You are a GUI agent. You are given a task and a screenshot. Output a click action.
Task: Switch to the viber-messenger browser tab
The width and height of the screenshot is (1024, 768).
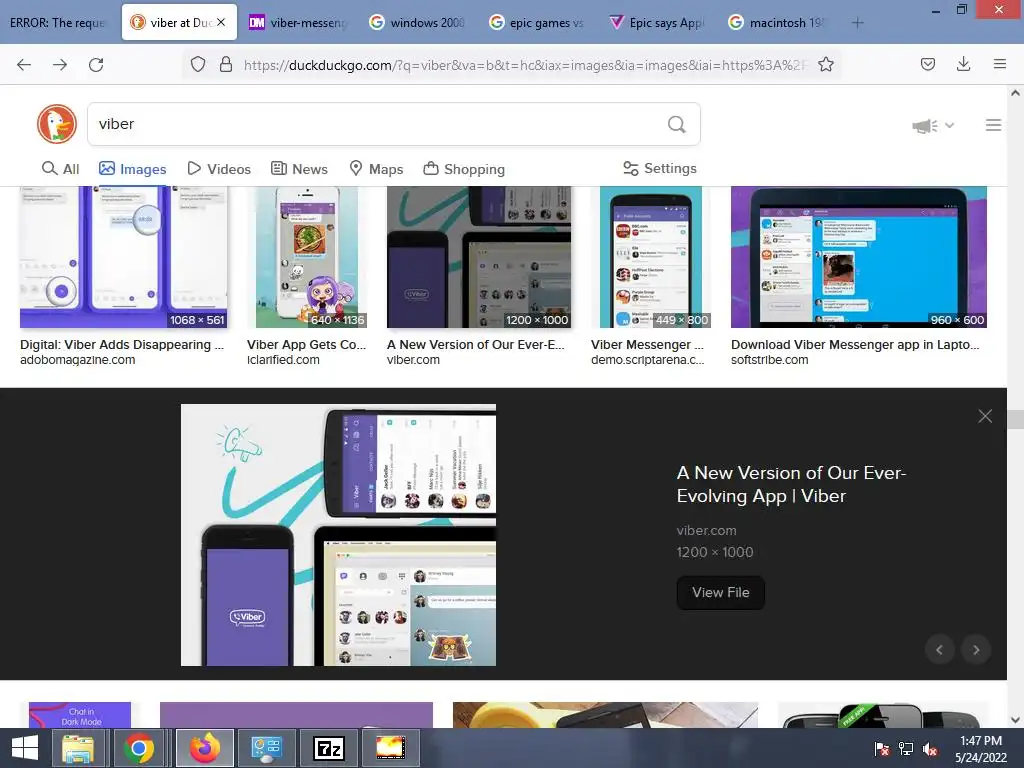pos(297,23)
